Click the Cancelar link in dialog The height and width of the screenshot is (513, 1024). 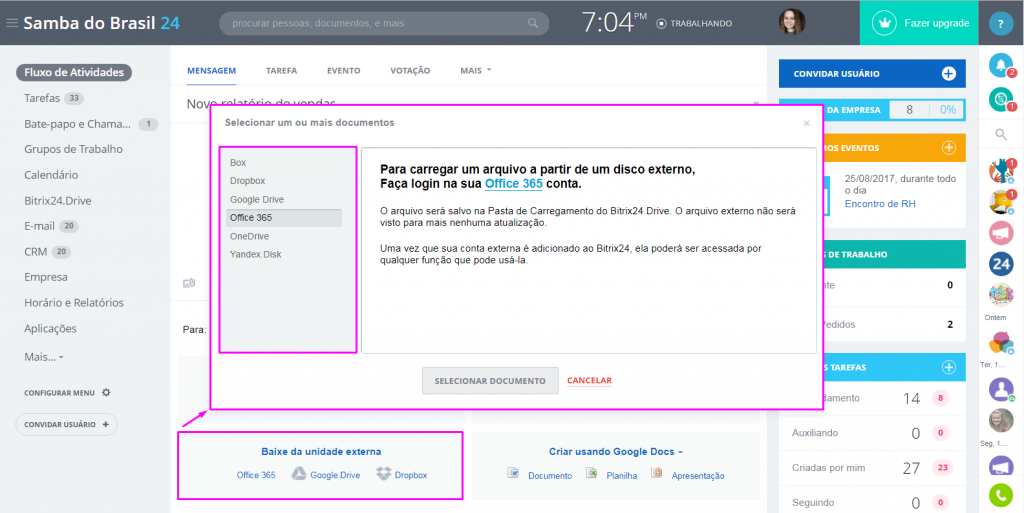pos(589,381)
